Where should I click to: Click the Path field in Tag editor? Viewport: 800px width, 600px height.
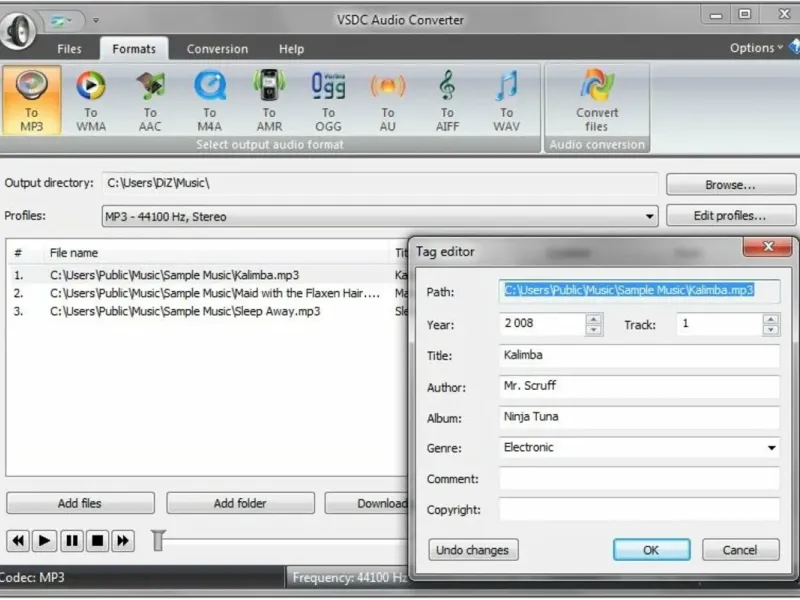pyautogui.click(x=639, y=291)
